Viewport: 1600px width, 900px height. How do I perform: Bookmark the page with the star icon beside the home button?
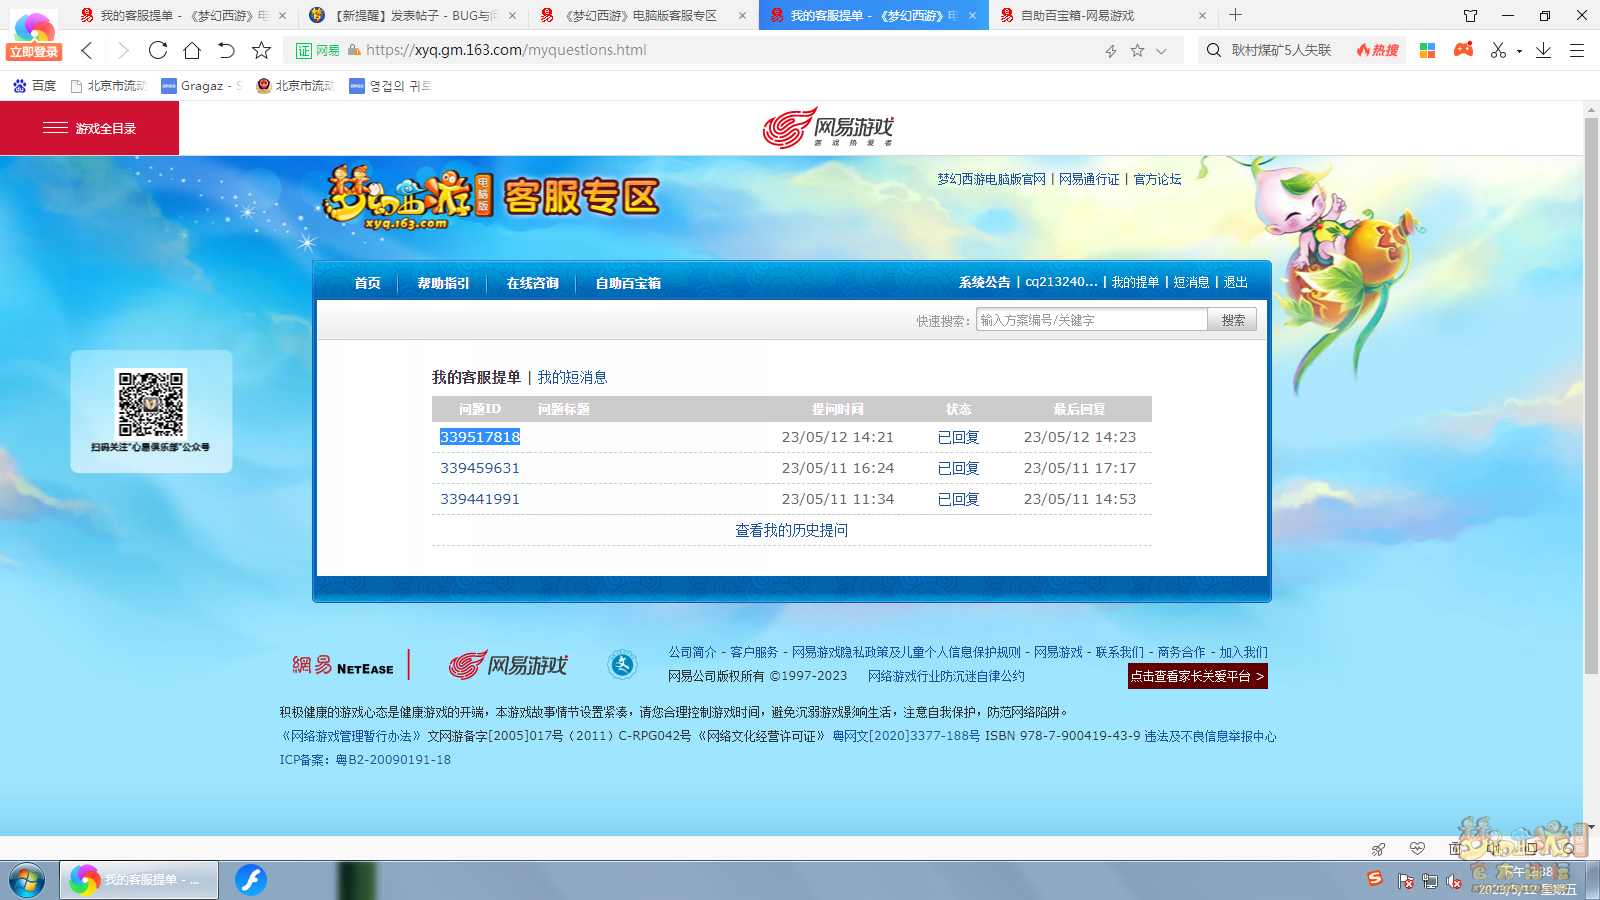261,50
